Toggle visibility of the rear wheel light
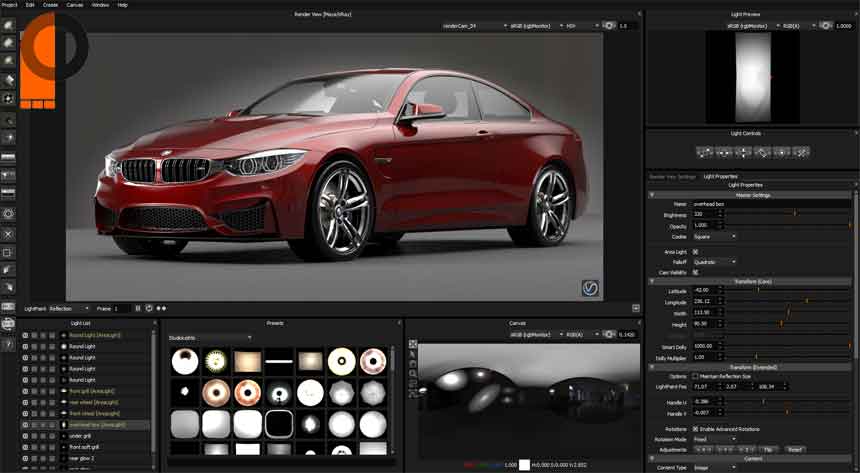 pos(25,402)
